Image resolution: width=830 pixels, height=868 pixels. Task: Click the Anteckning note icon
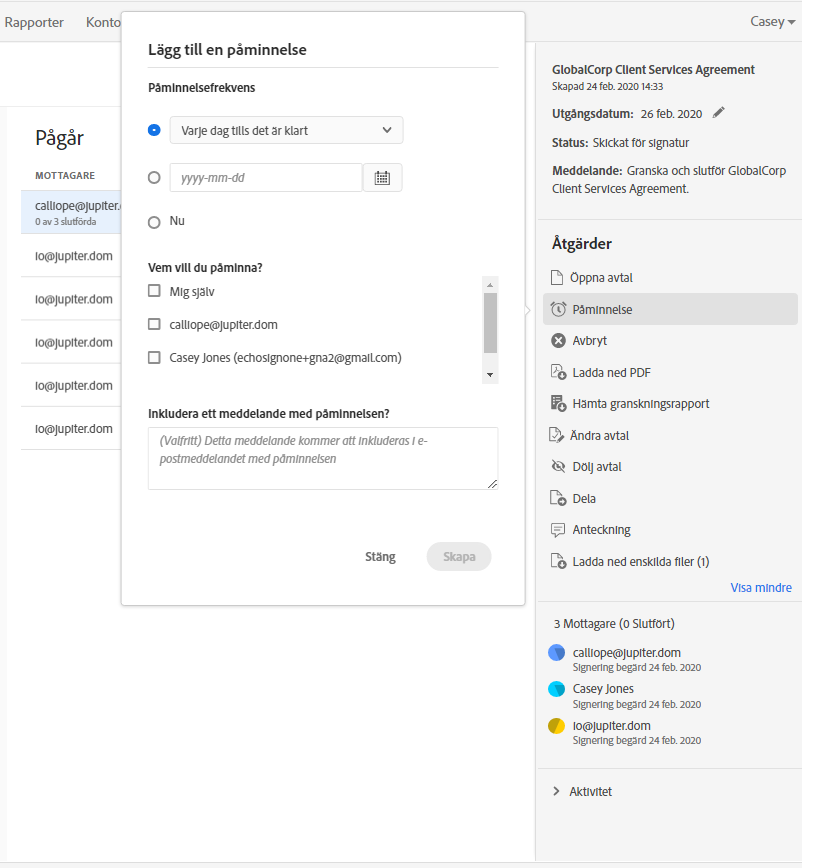point(558,530)
